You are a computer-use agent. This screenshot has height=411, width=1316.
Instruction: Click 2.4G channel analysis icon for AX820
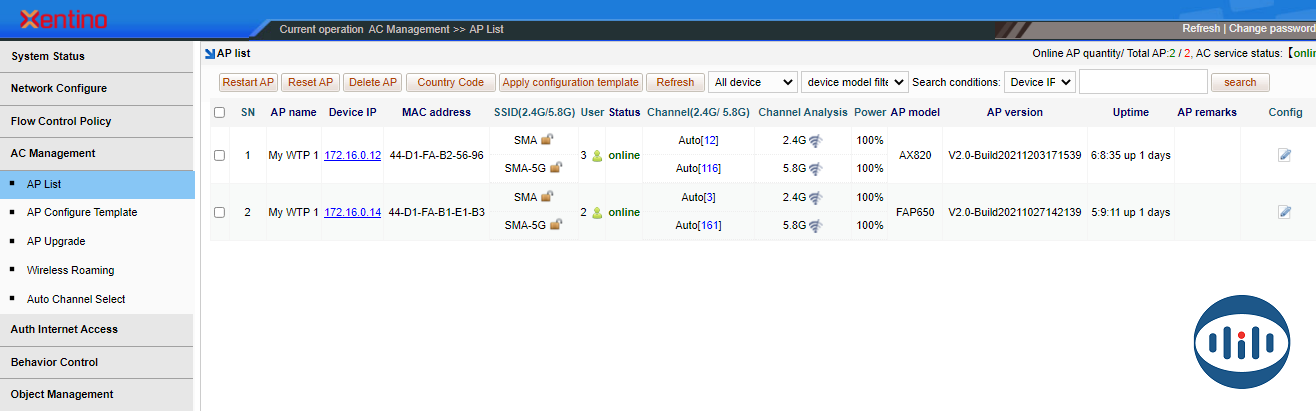815,141
